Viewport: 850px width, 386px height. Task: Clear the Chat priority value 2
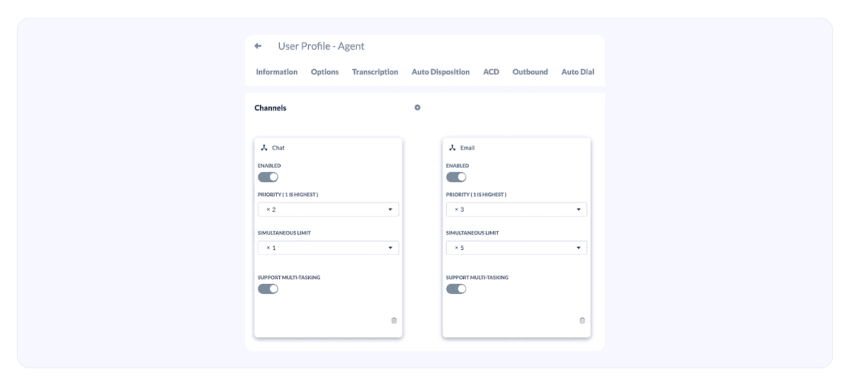268,209
